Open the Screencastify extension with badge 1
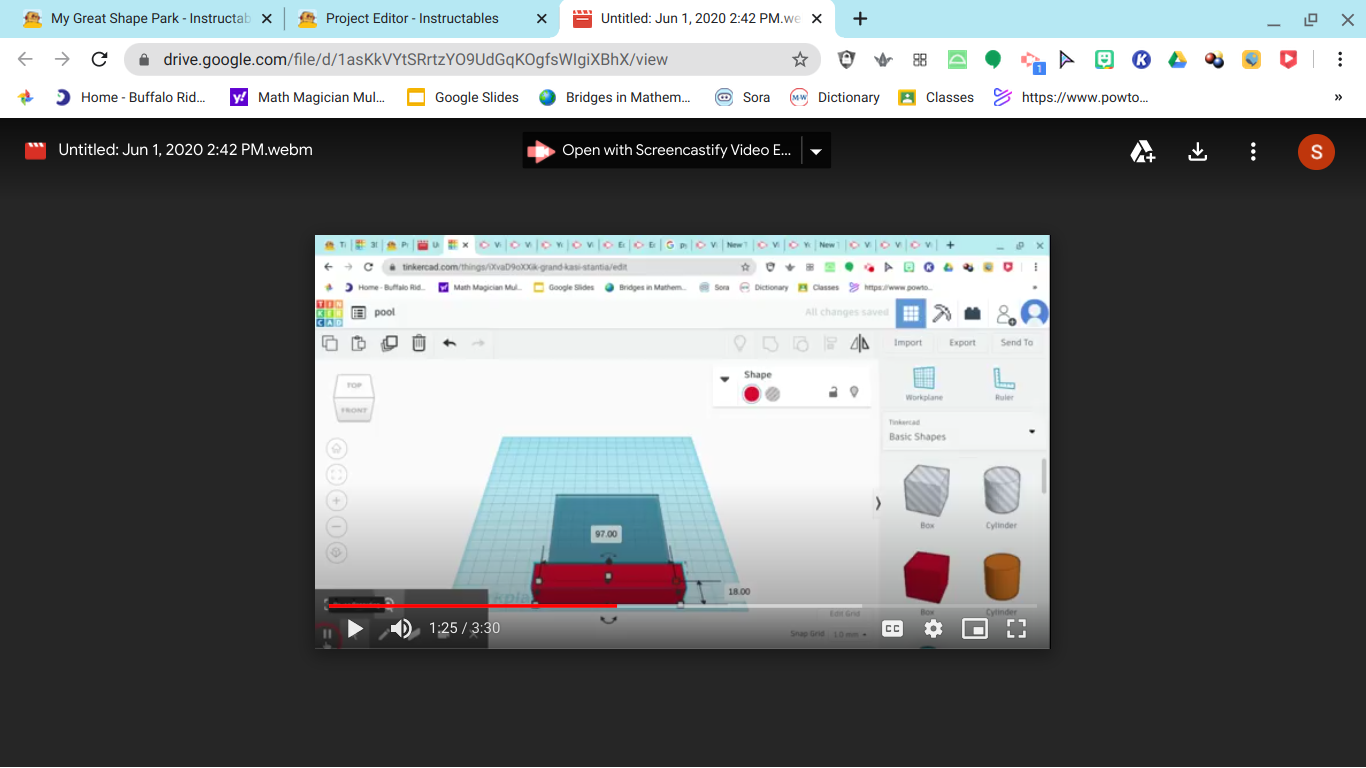Viewport: 1366px width, 768px height. 1031,61
